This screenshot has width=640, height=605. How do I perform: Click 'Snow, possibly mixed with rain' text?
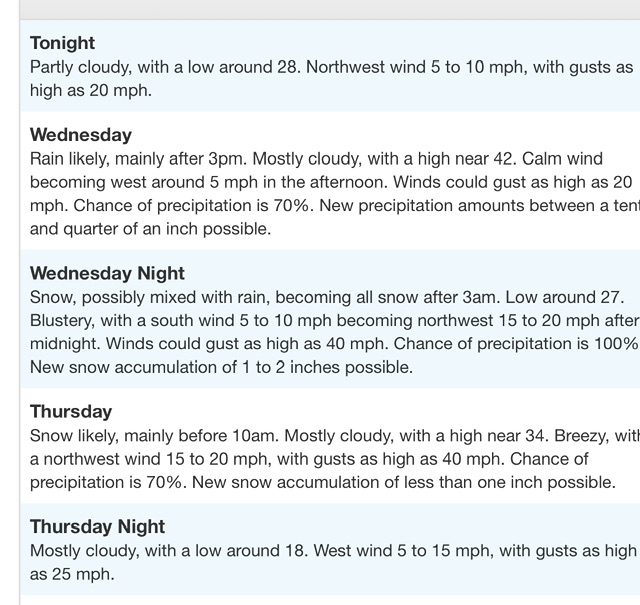[150, 297]
